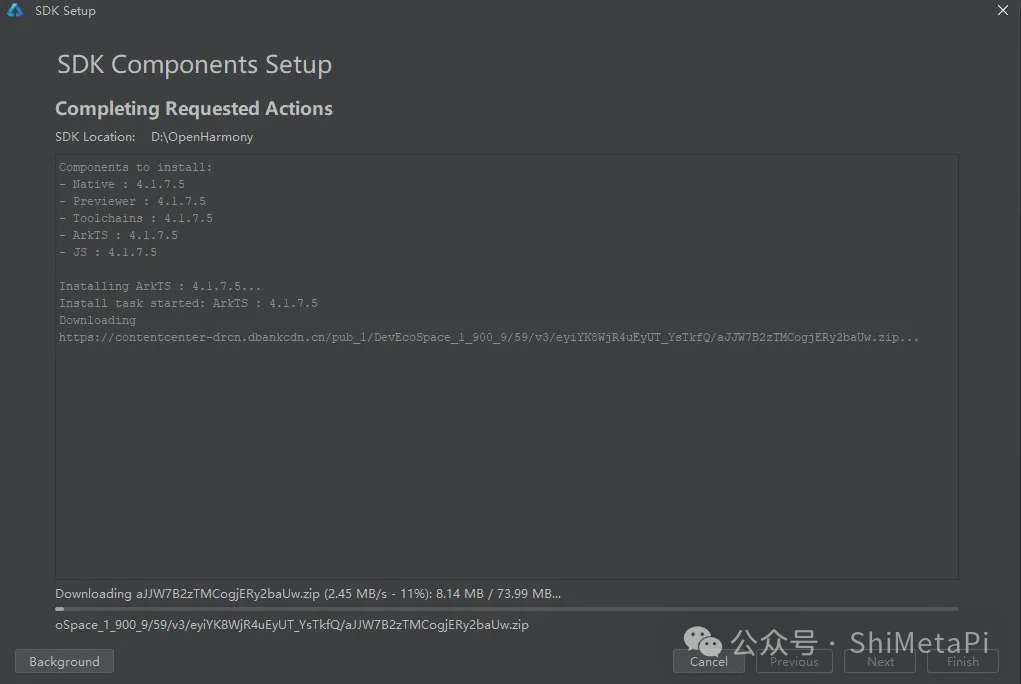Click the download progress bar
1021x684 pixels.
point(506,608)
